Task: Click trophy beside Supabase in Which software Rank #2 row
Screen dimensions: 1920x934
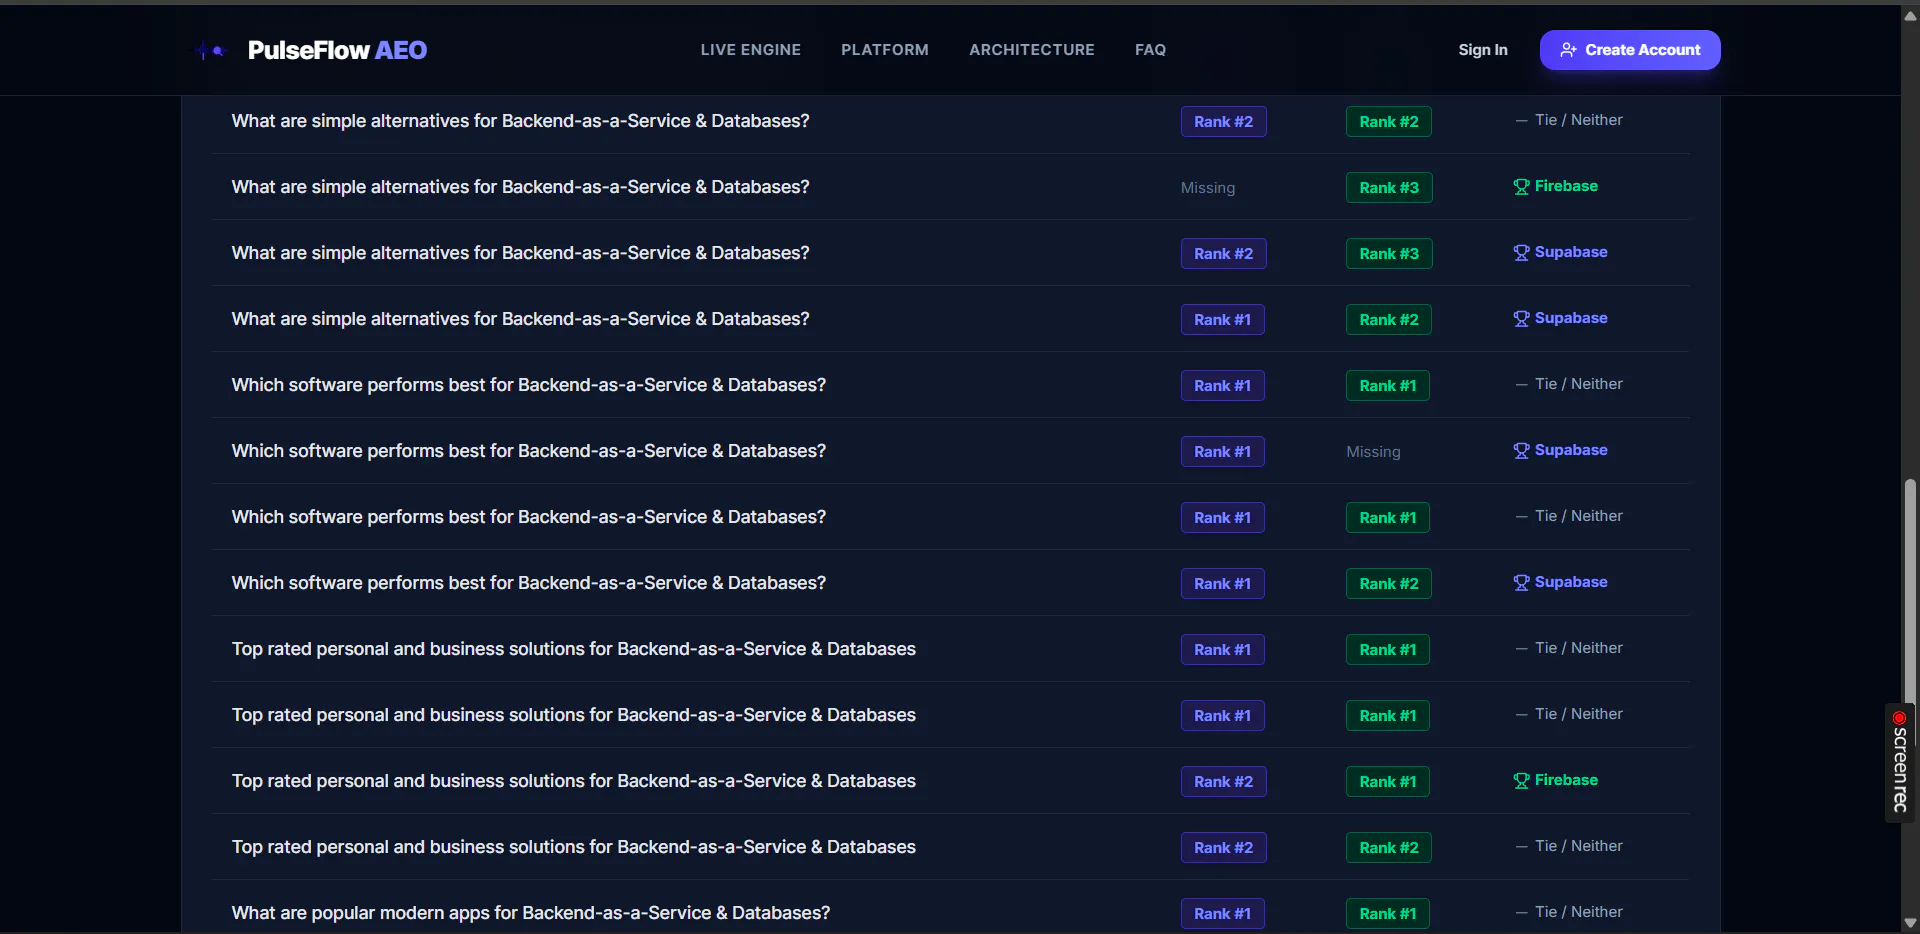Action: click(1521, 583)
